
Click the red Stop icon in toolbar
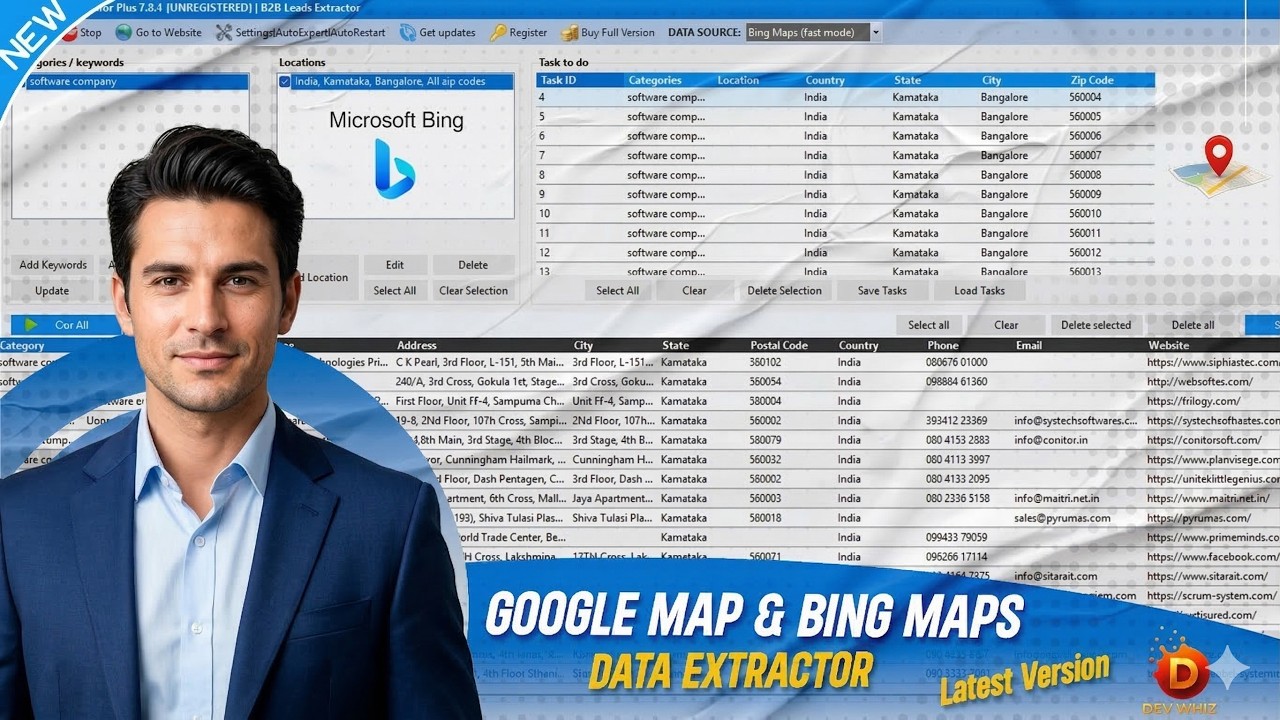(69, 33)
